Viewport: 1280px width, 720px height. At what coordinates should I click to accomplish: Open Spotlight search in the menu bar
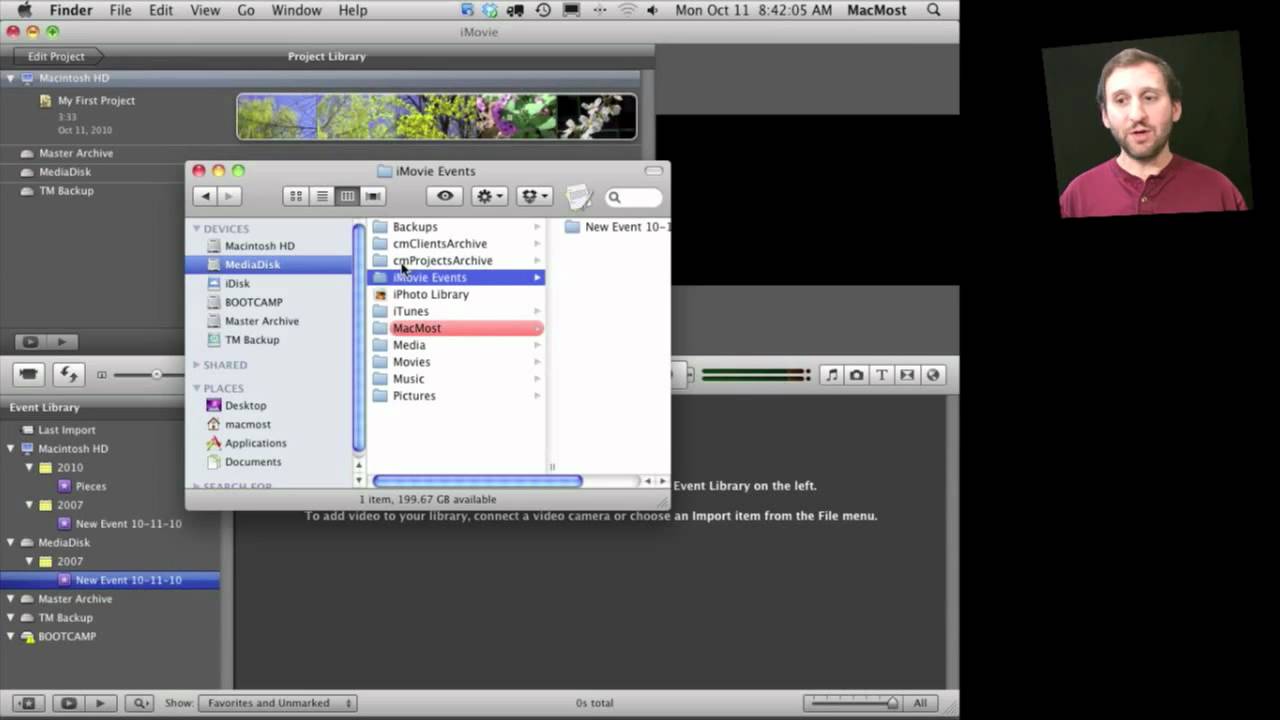tap(934, 10)
